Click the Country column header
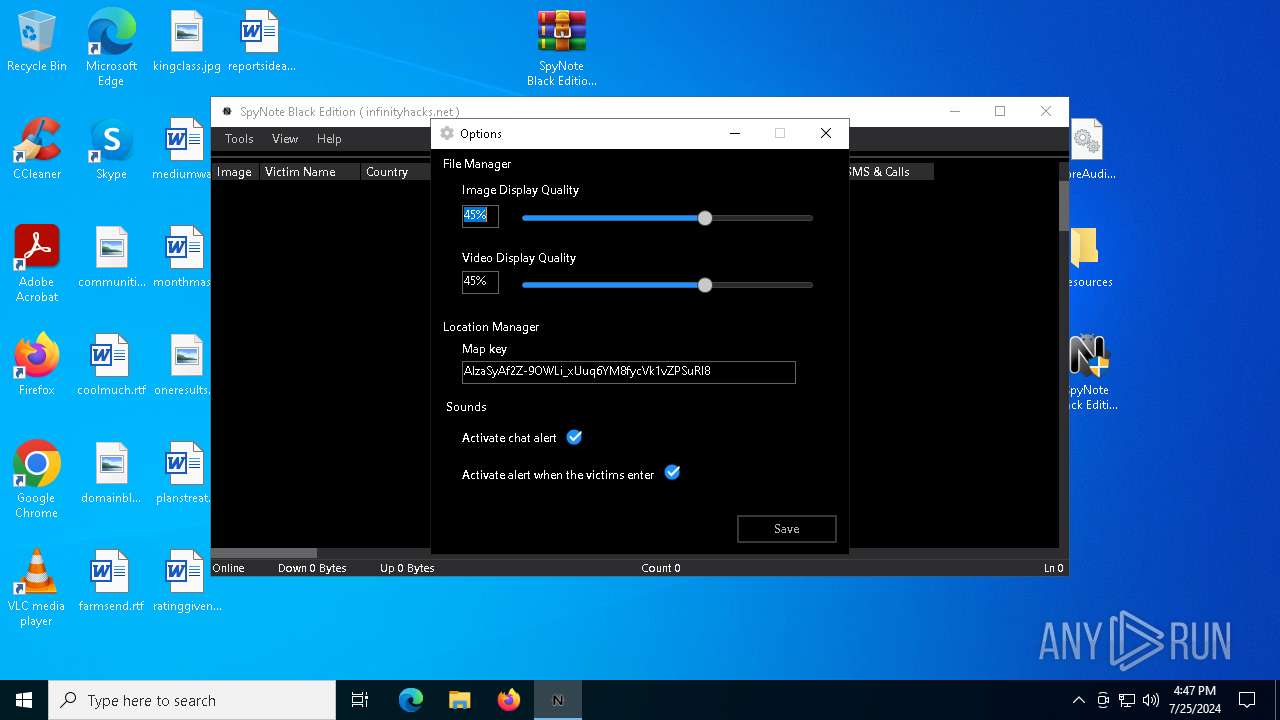Image resolution: width=1280 pixels, height=720 pixels. (x=396, y=172)
